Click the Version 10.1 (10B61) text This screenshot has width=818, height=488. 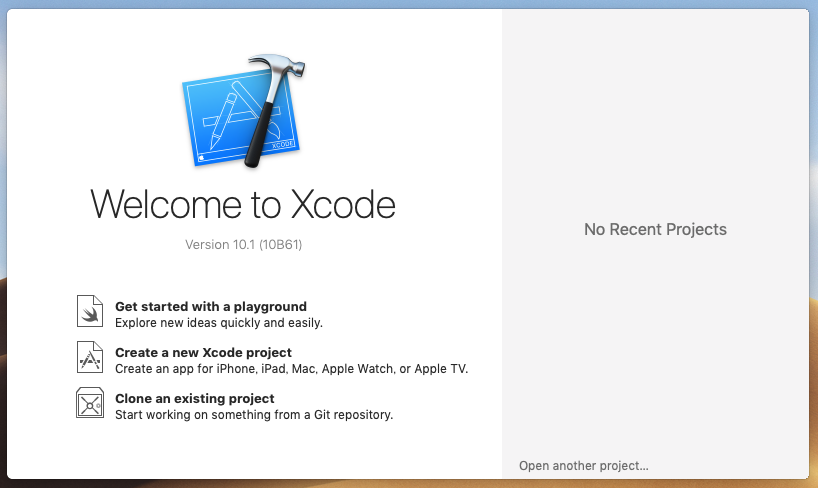(x=244, y=244)
